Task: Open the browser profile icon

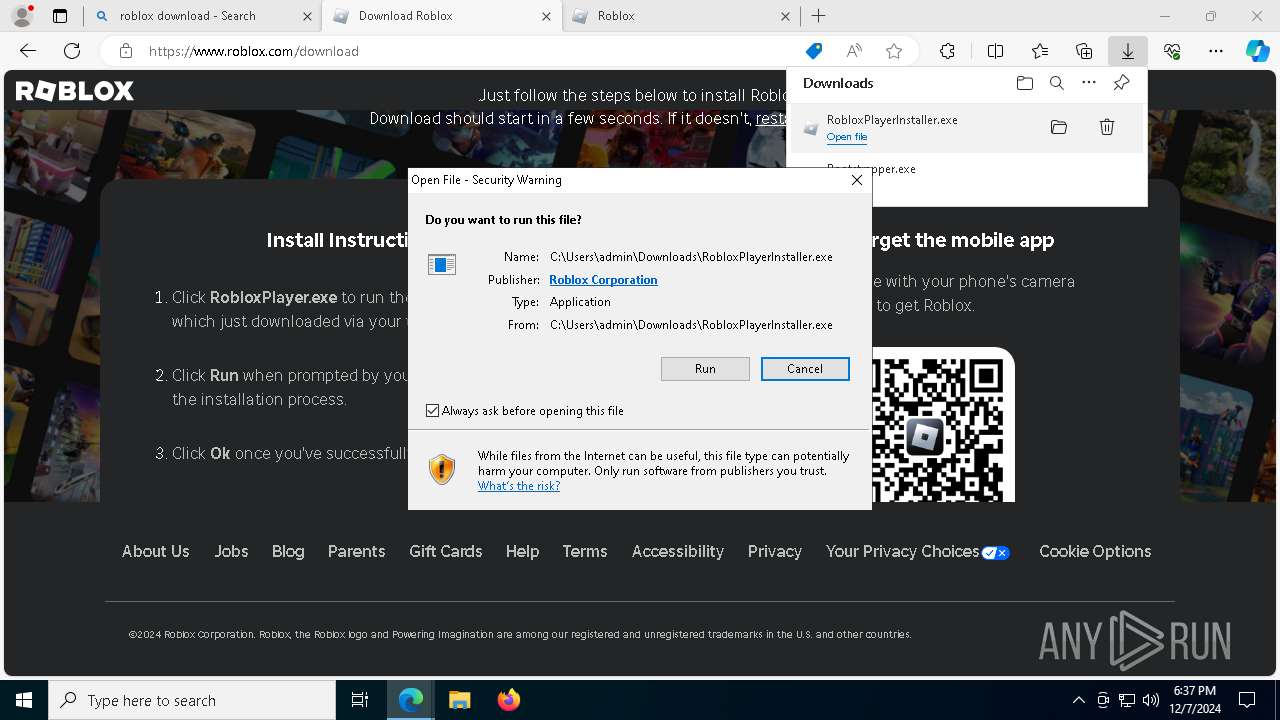Action: [x=21, y=16]
